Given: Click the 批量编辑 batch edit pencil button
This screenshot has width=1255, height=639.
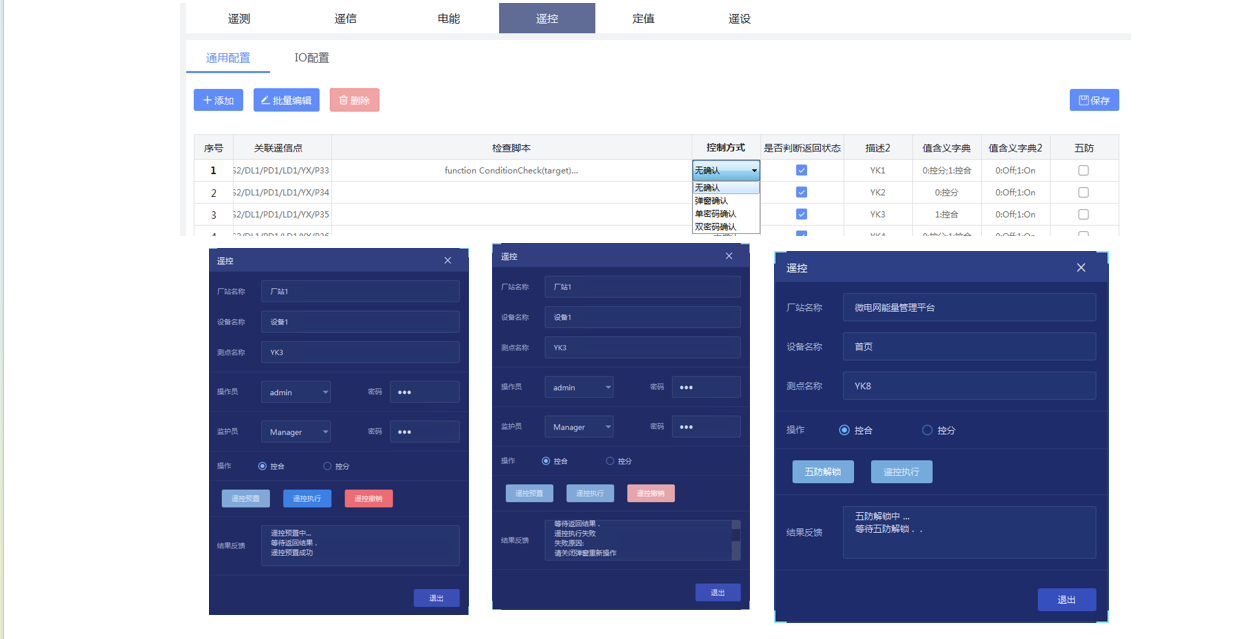Looking at the screenshot, I should pos(286,100).
